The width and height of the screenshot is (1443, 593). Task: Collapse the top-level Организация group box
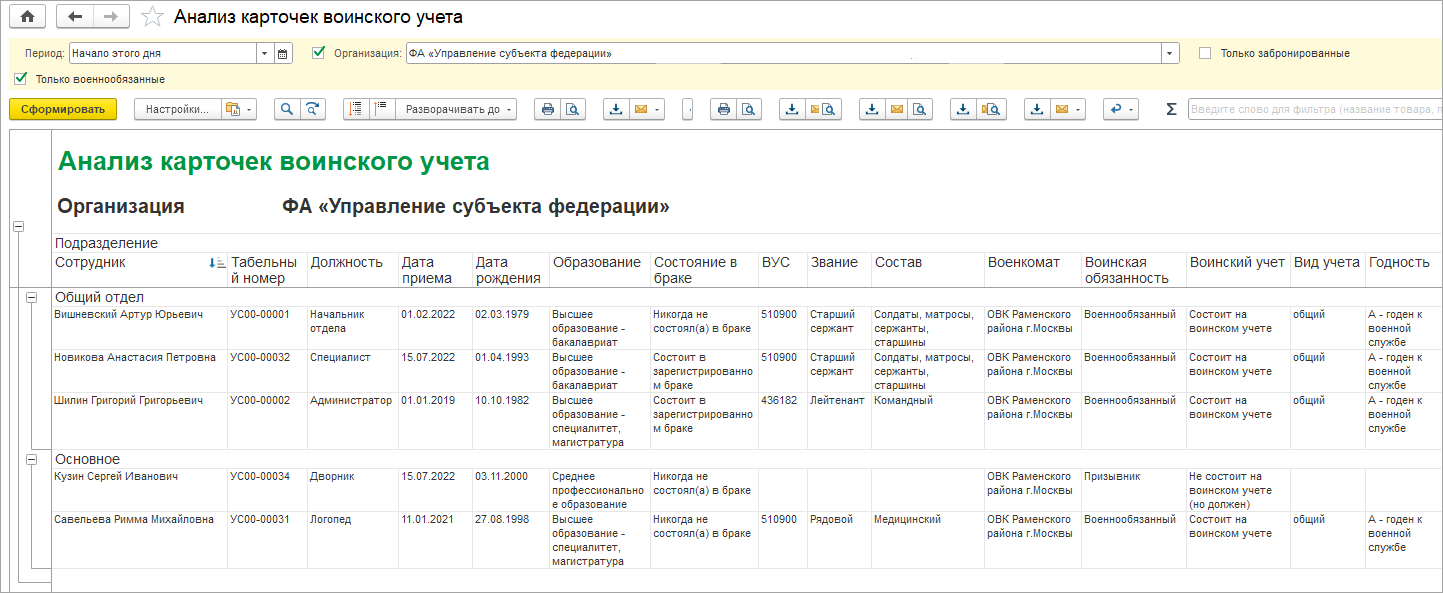[x=18, y=227]
